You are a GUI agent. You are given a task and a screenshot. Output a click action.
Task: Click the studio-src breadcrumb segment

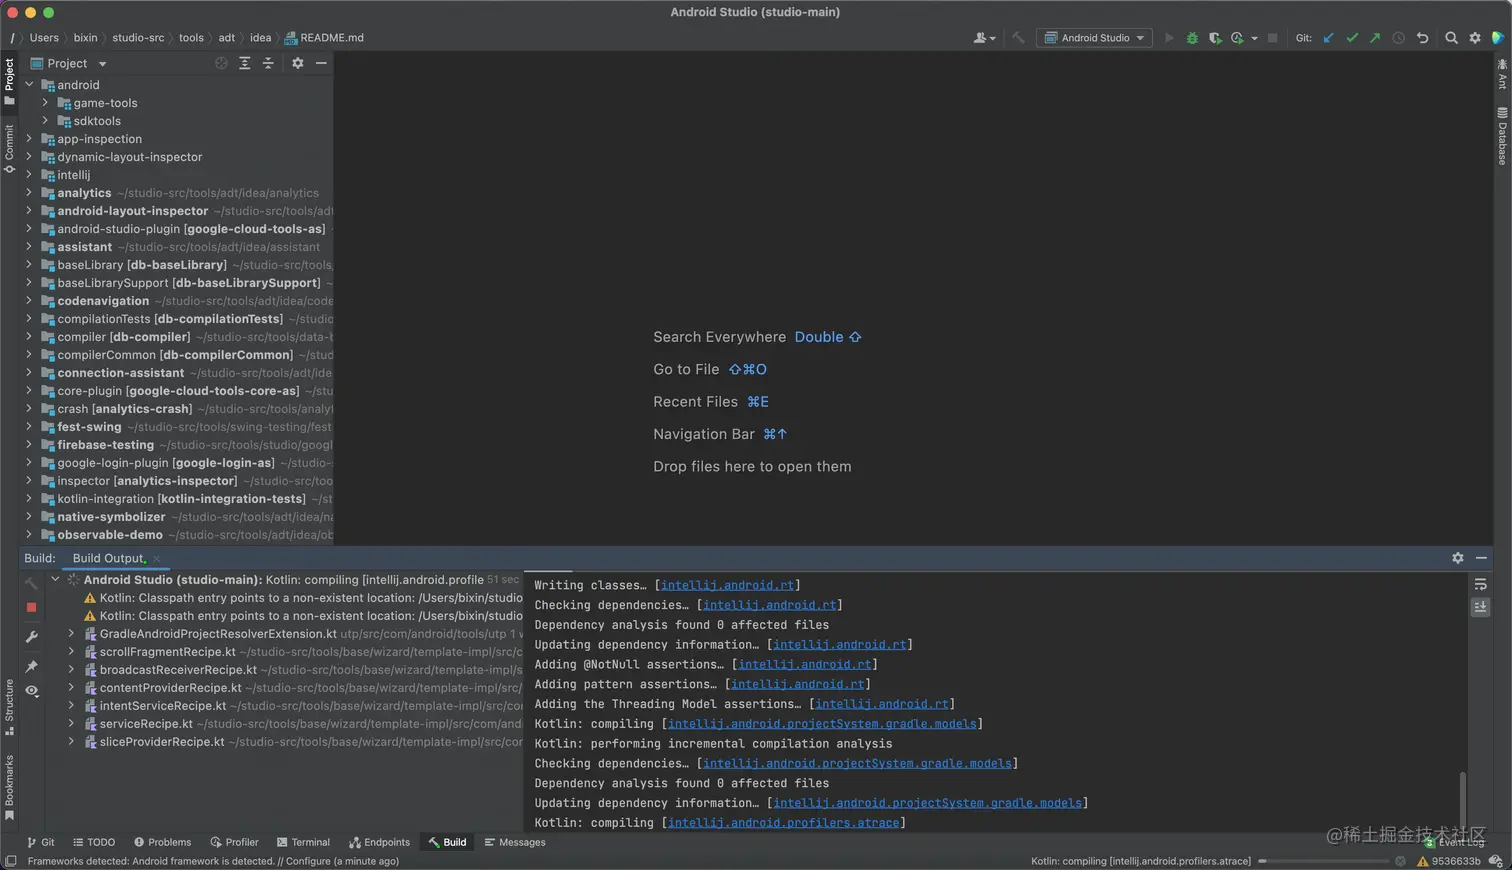[x=138, y=38]
